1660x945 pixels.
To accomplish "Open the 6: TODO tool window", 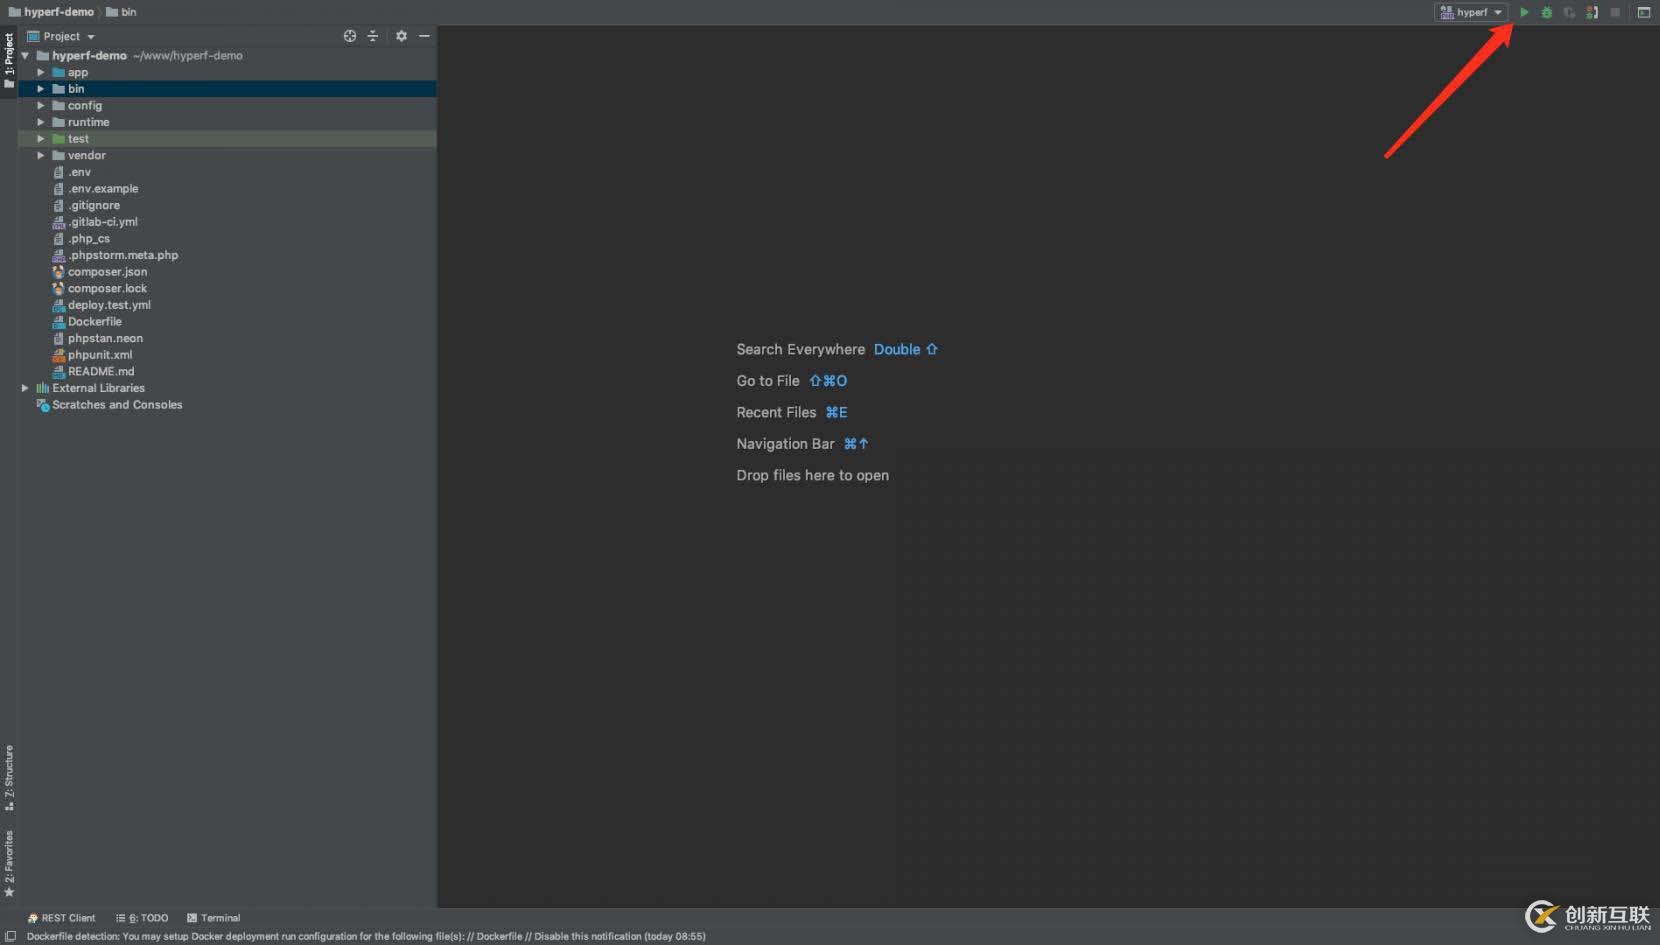I will pyautogui.click(x=141, y=918).
